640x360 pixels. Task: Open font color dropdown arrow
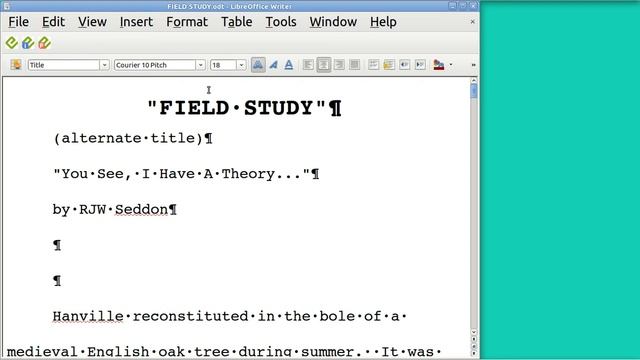[x=451, y=64]
